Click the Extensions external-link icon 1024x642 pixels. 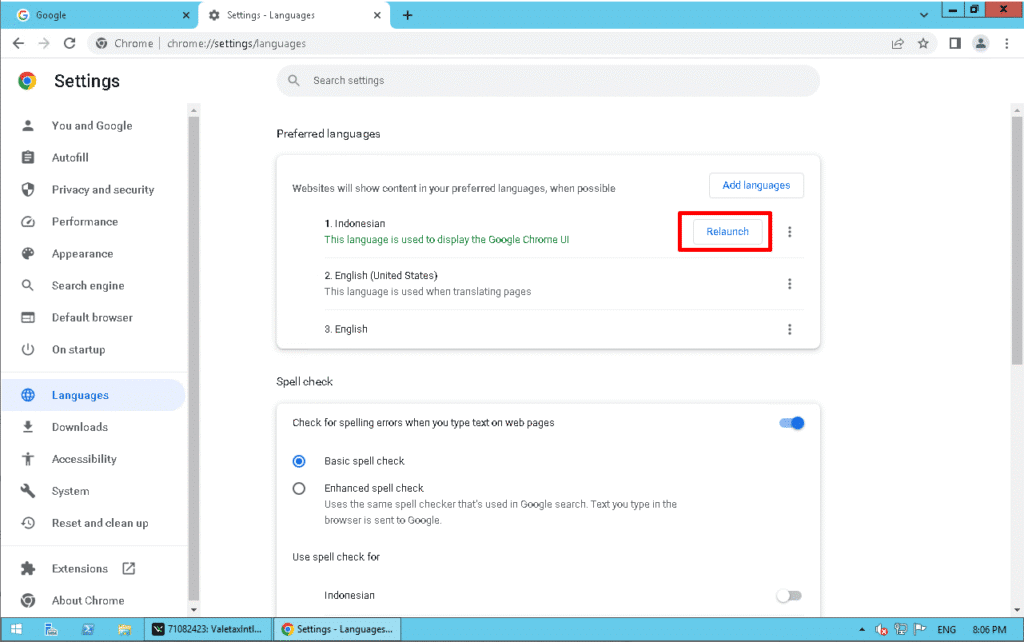pyautogui.click(x=129, y=569)
